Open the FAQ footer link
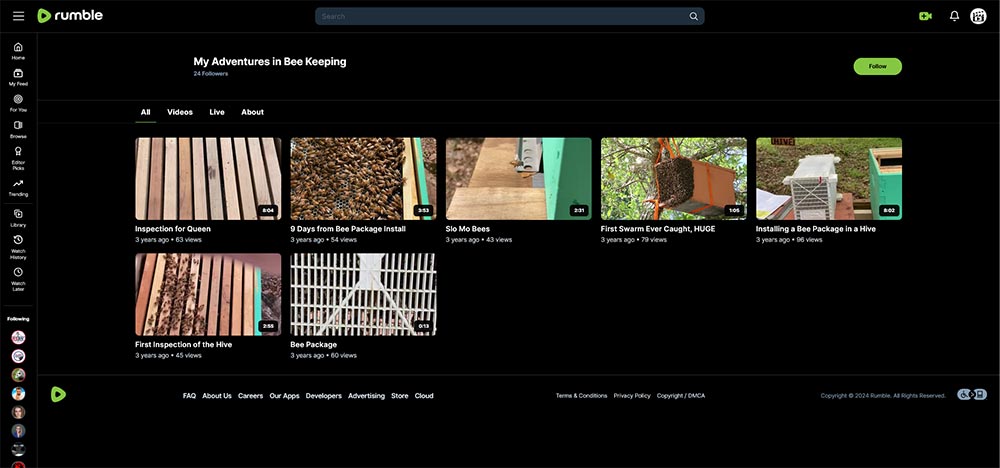 click(189, 396)
